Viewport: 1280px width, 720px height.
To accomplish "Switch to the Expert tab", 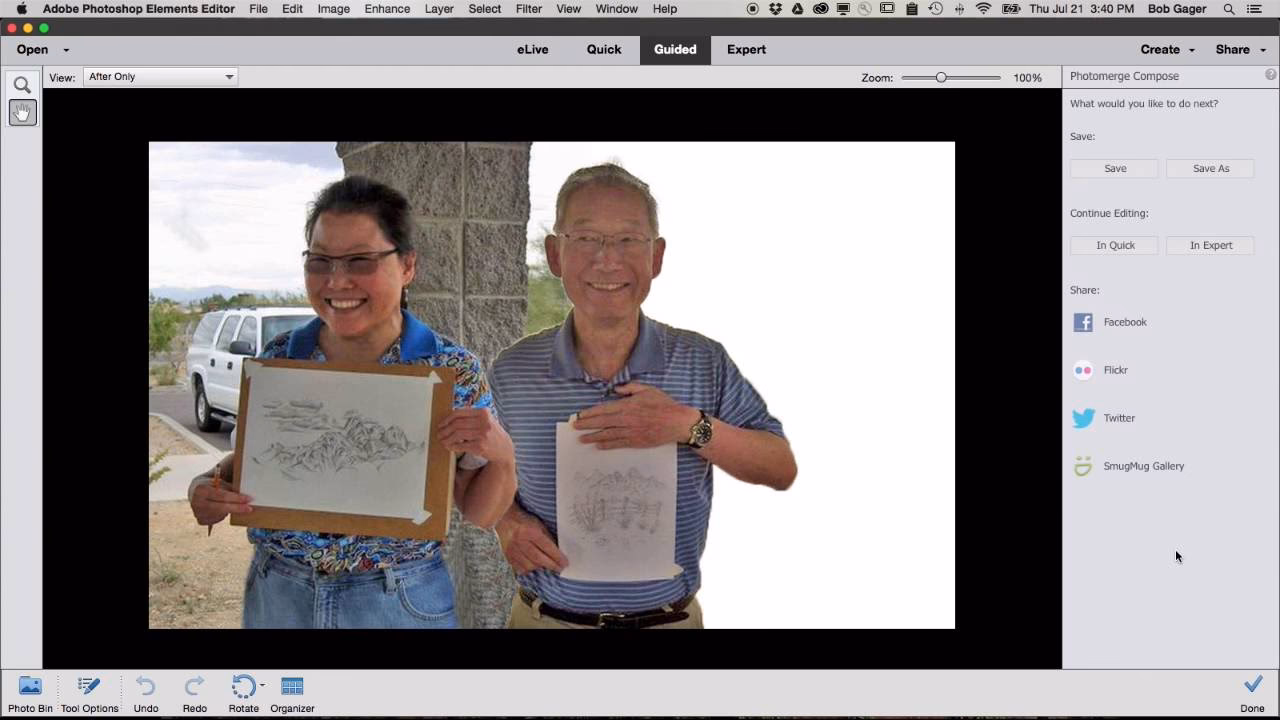I will coord(746,49).
